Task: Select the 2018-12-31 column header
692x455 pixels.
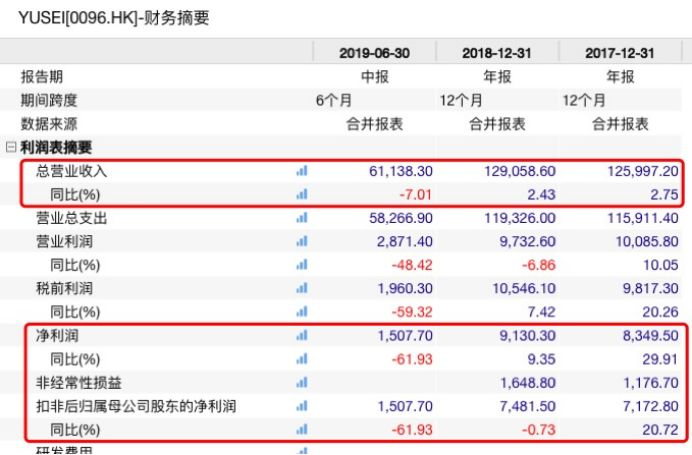Action: tap(497, 53)
